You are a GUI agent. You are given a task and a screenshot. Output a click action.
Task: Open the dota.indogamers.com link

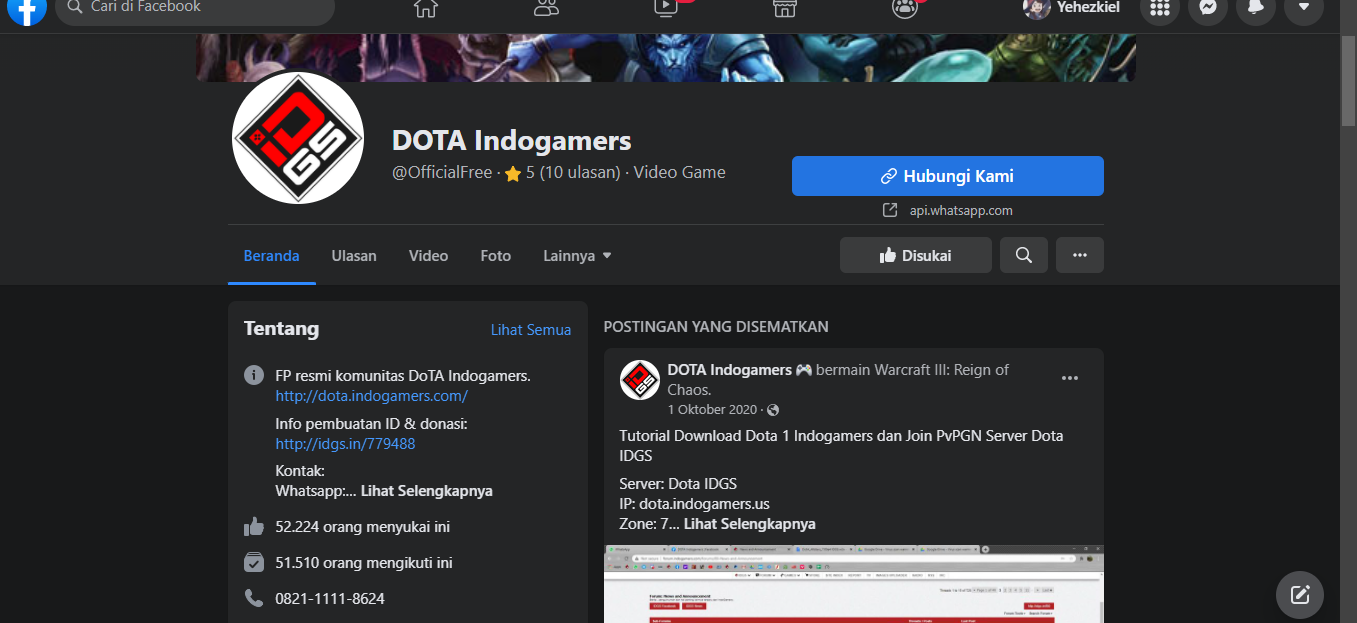(x=372, y=396)
